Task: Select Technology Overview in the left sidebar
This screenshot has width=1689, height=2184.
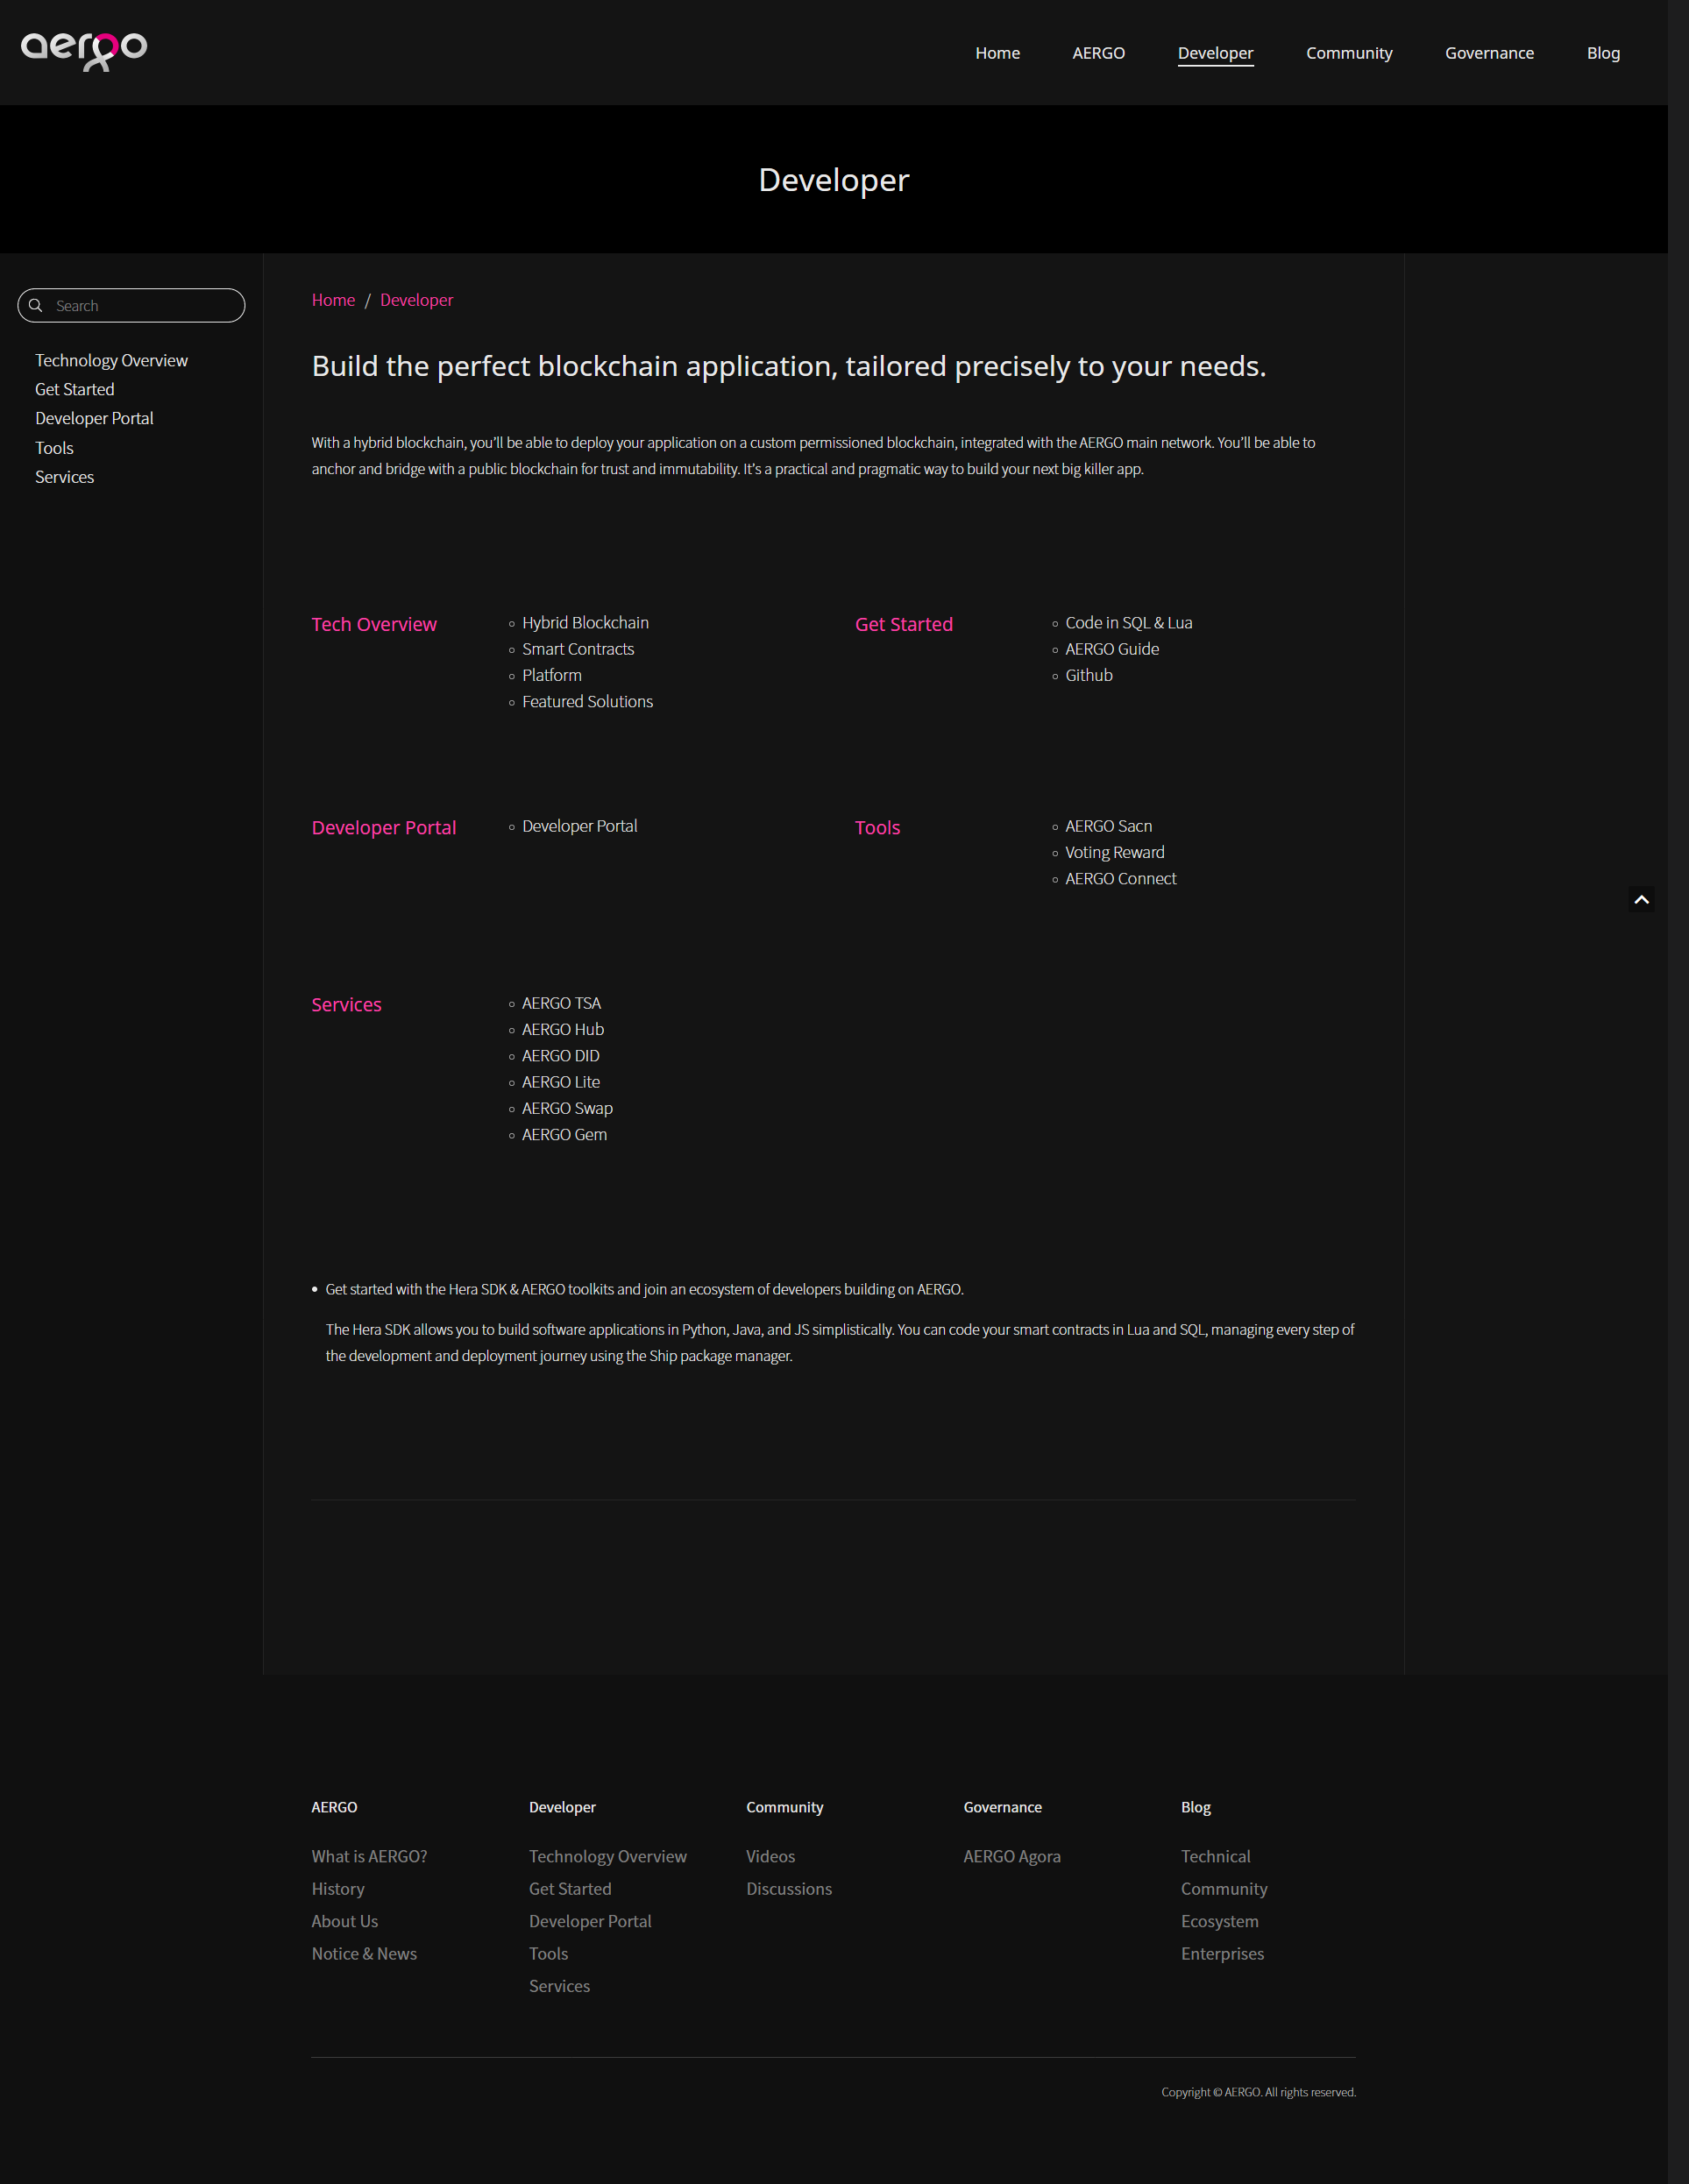Action: click(x=111, y=360)
